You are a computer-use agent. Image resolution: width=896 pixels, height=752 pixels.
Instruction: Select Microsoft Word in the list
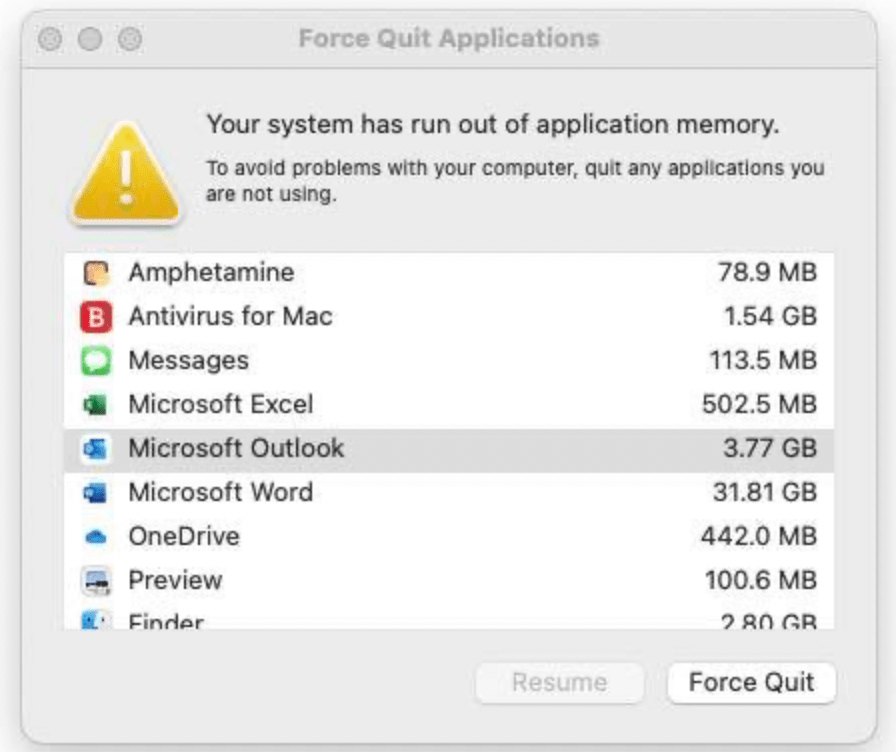[221, 493]
